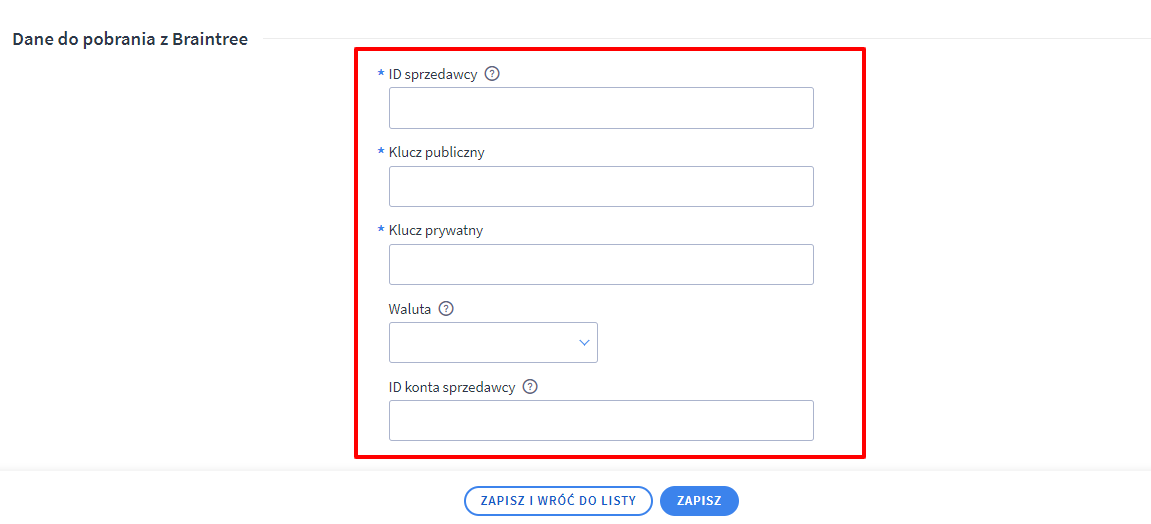Focus the ID sprzedawcy text field

(x=601, y=108)
